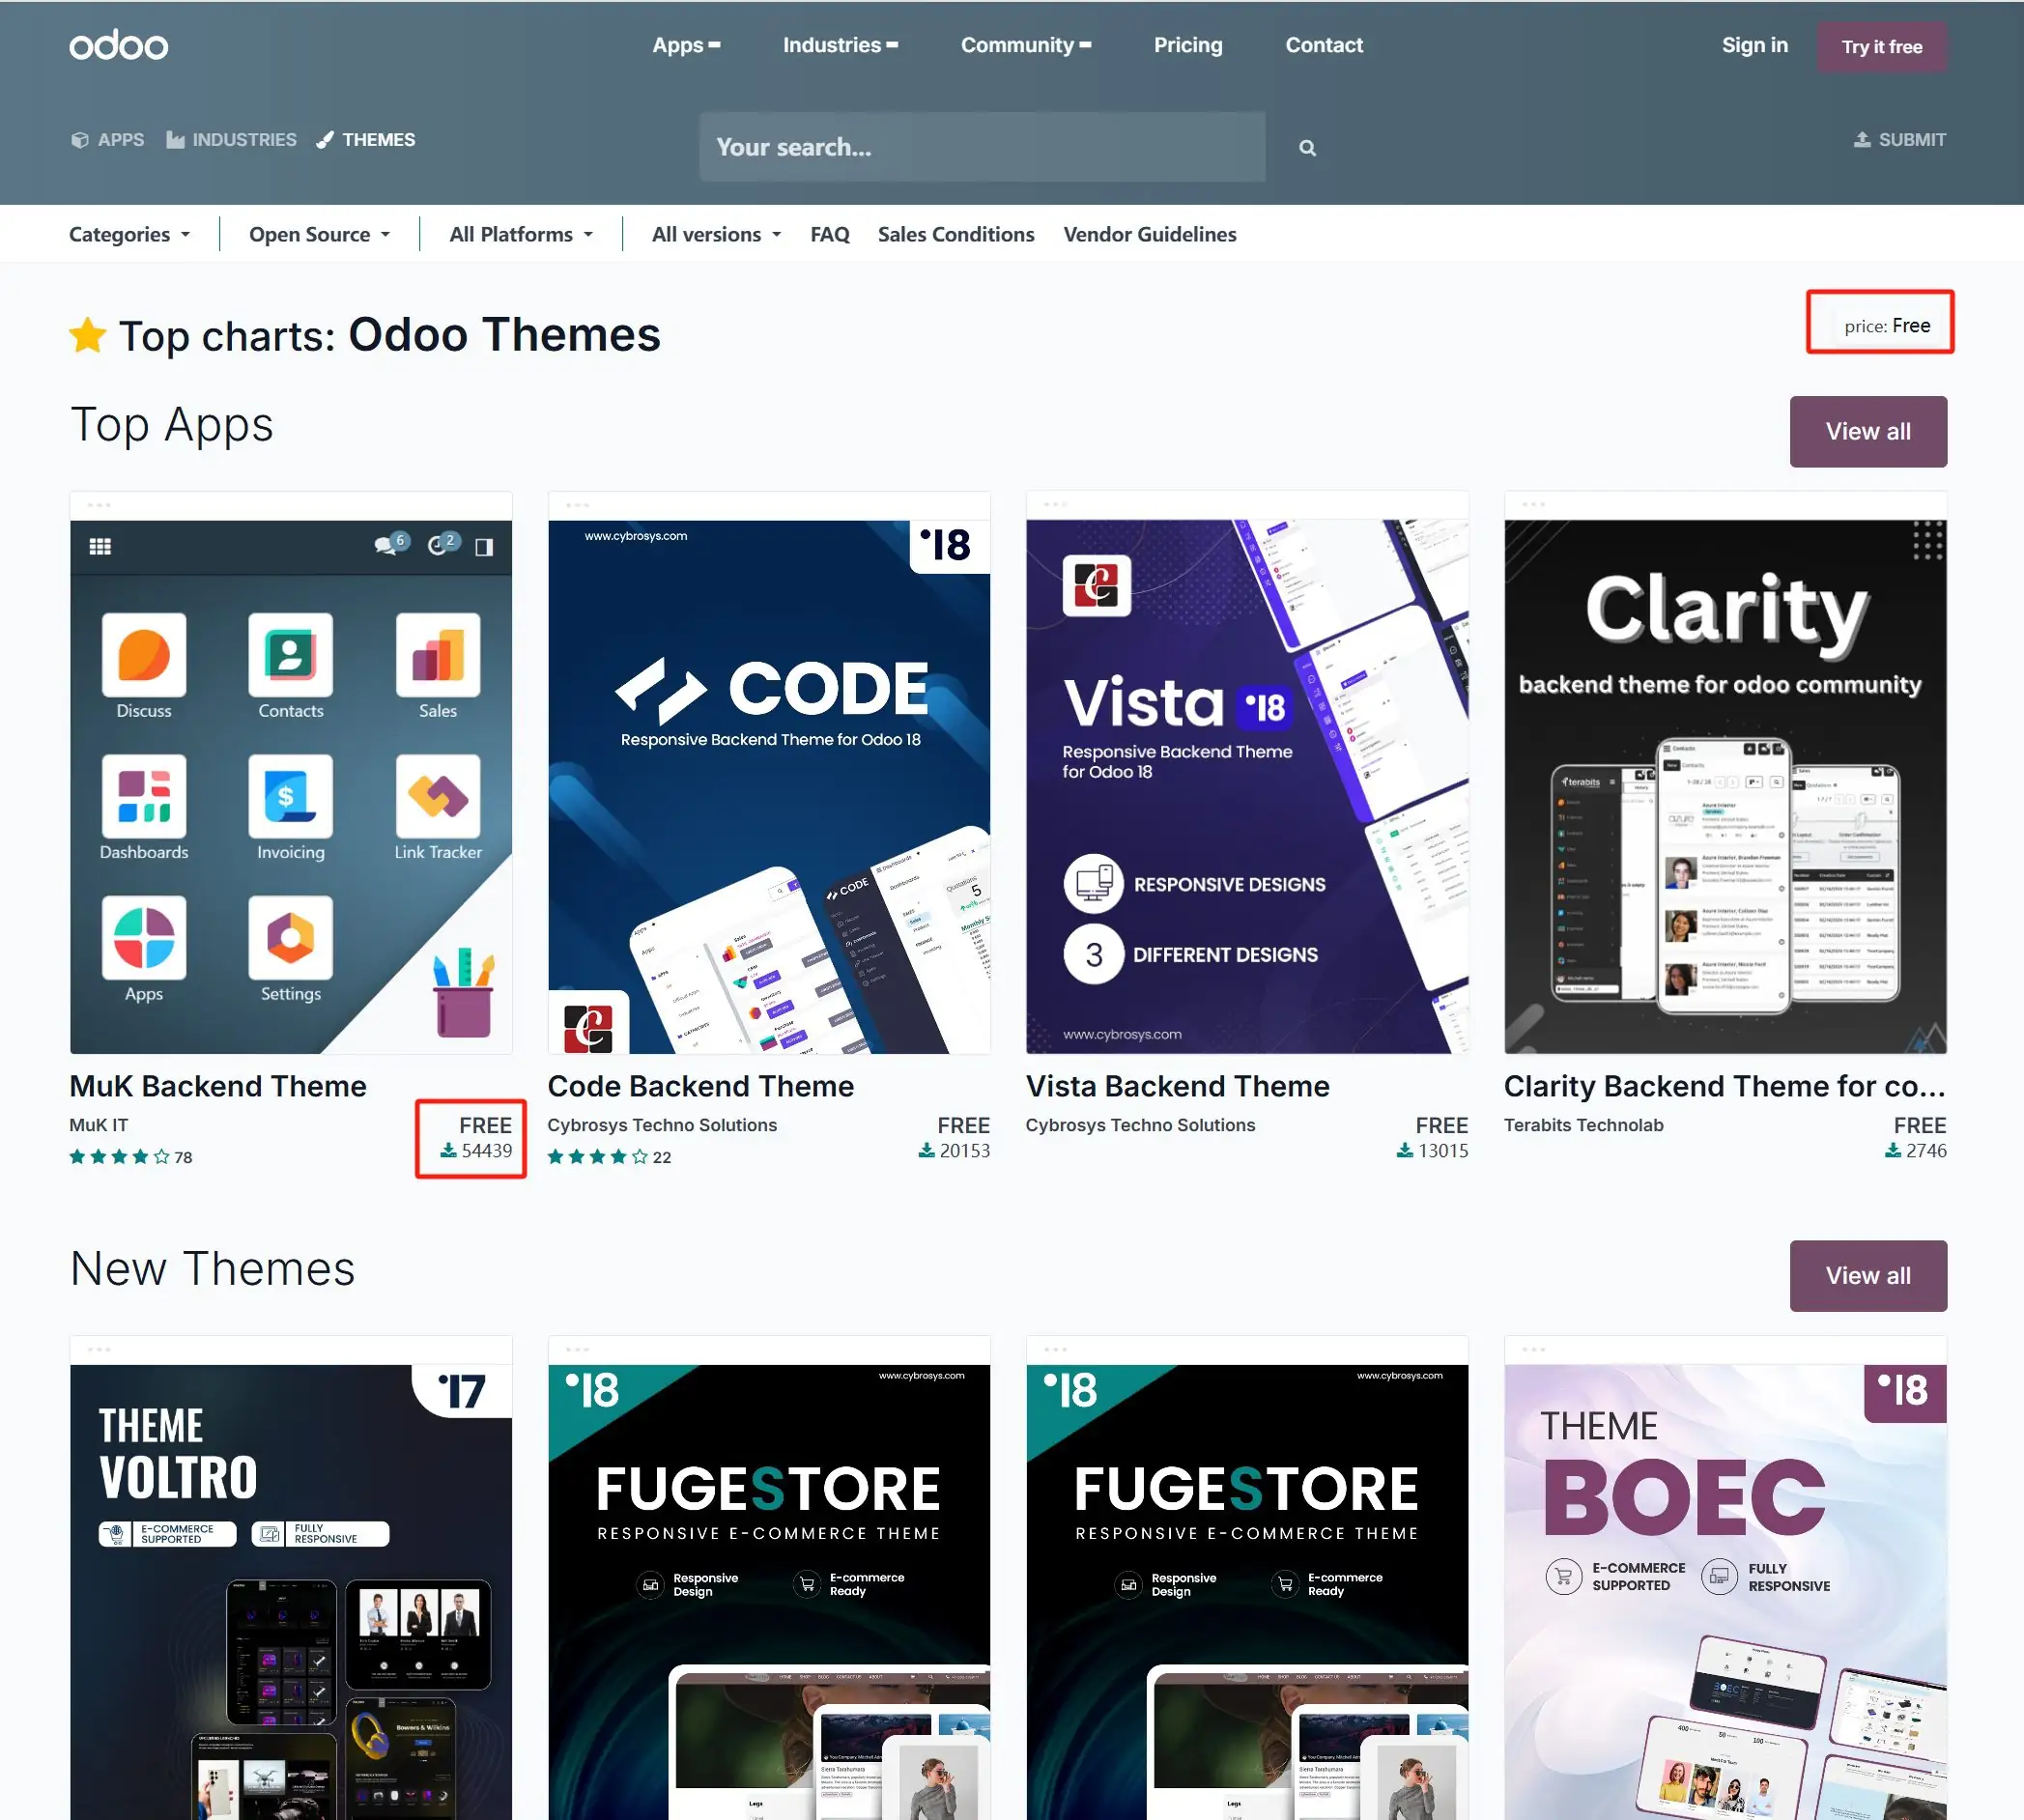Click the Submit upload icon link

click(1899, 140)
